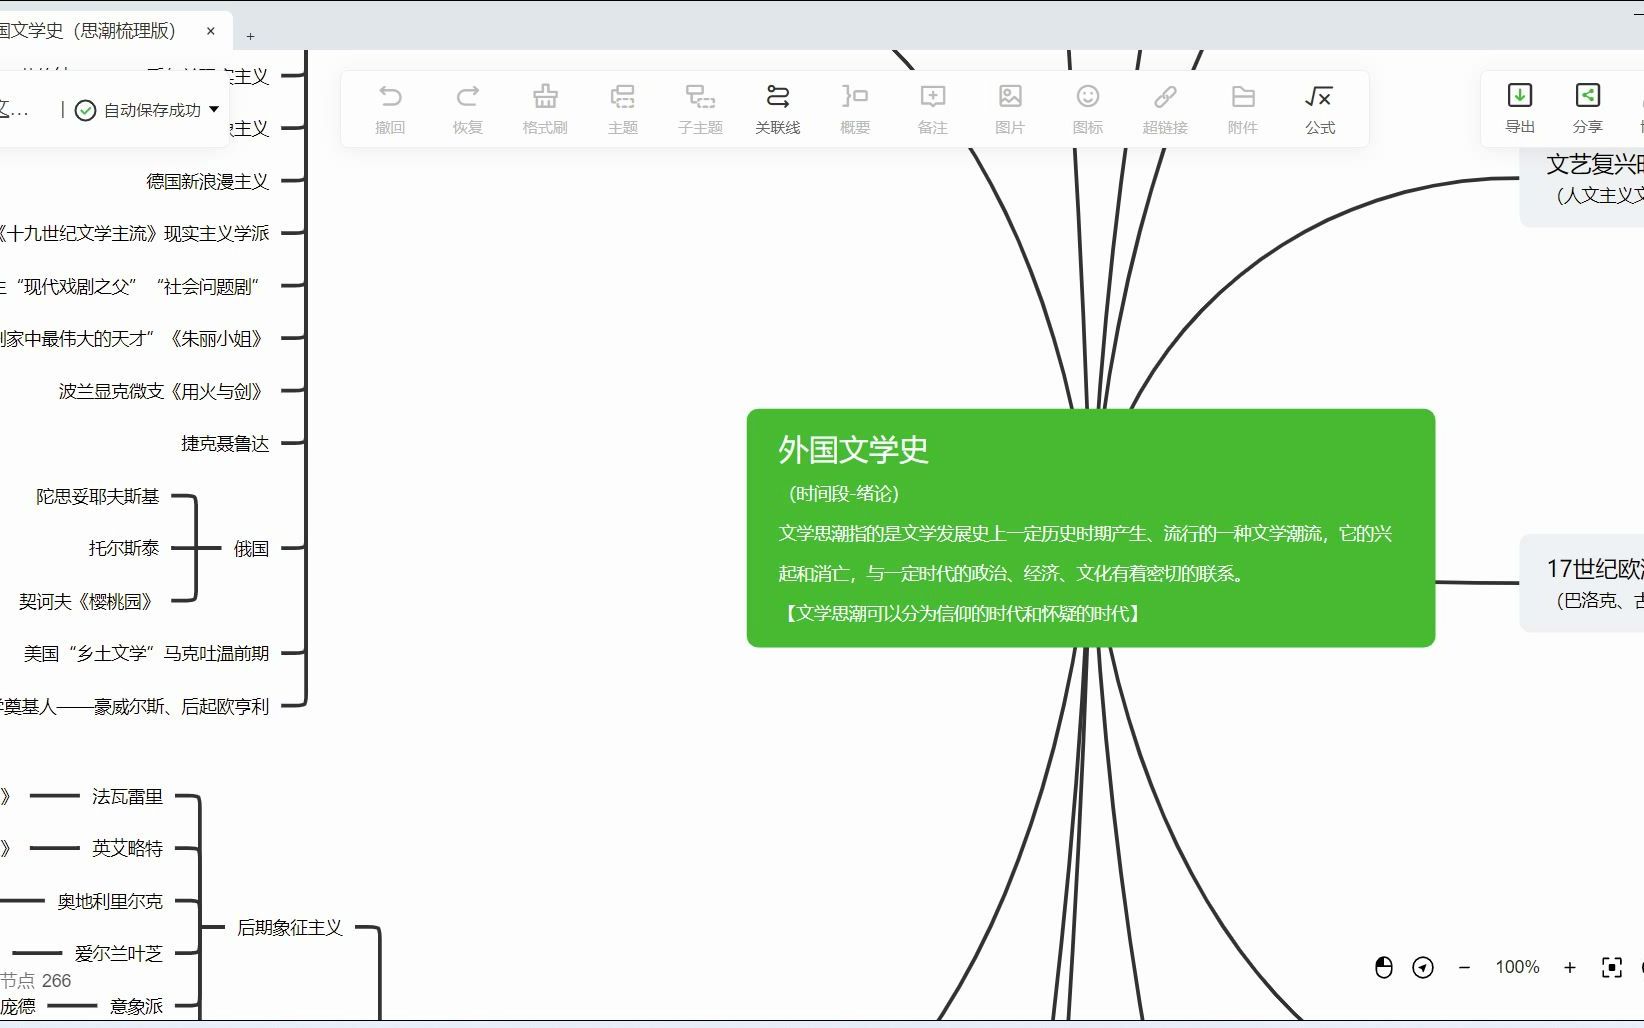Click the 节点 266 node count text
Image resolution: width=1644 pixels, height=1028 pixels.
coord(36,980)
